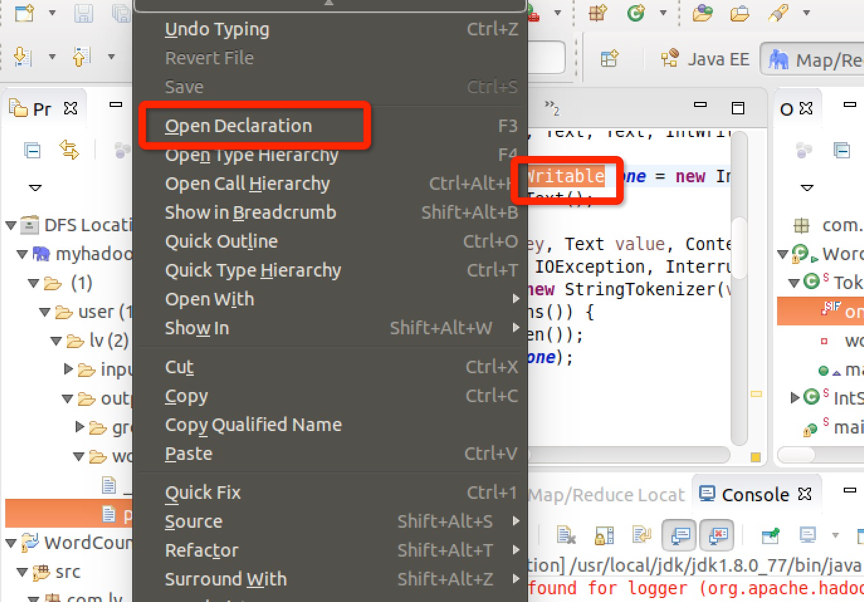864x602 pixels.
Task: Collapse the myhadoop location node
Action: pyautogui.click(x=22, y=254)
